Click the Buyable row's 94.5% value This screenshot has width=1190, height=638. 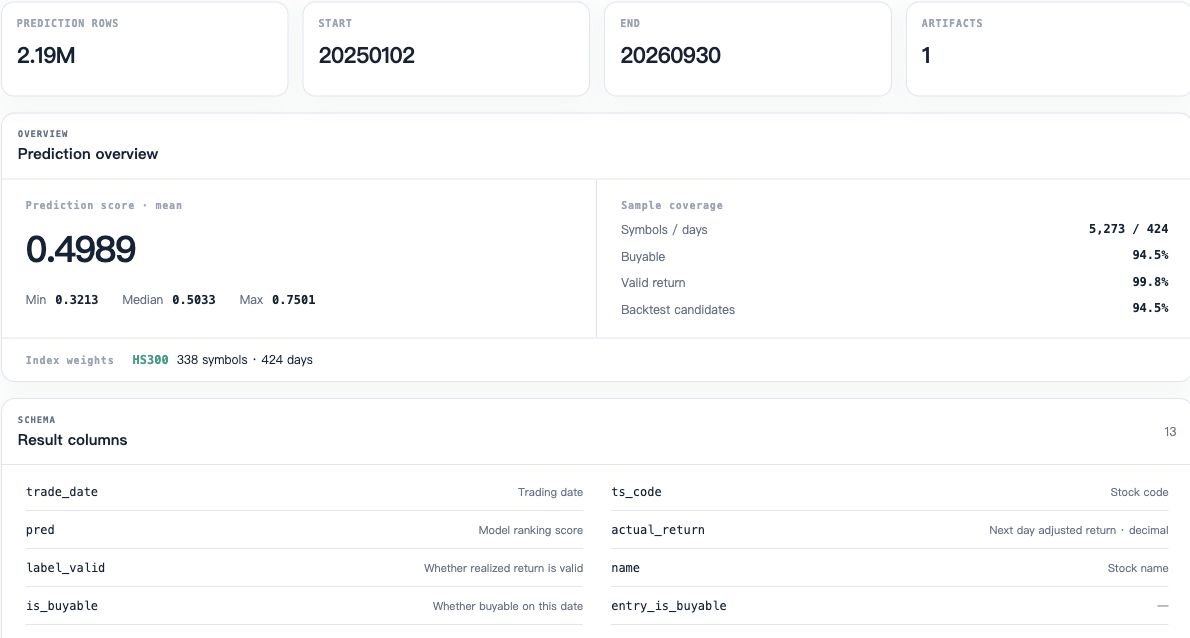1151,256
